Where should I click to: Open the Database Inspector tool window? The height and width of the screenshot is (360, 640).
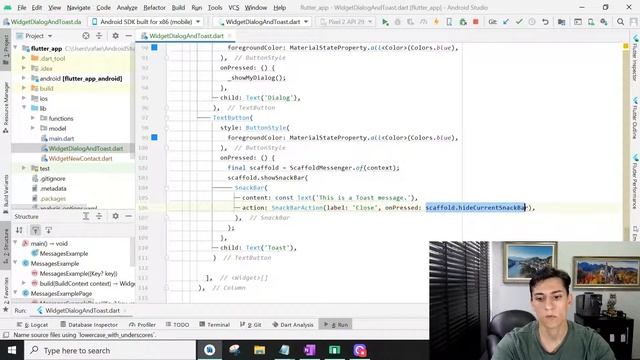point(89,325)
